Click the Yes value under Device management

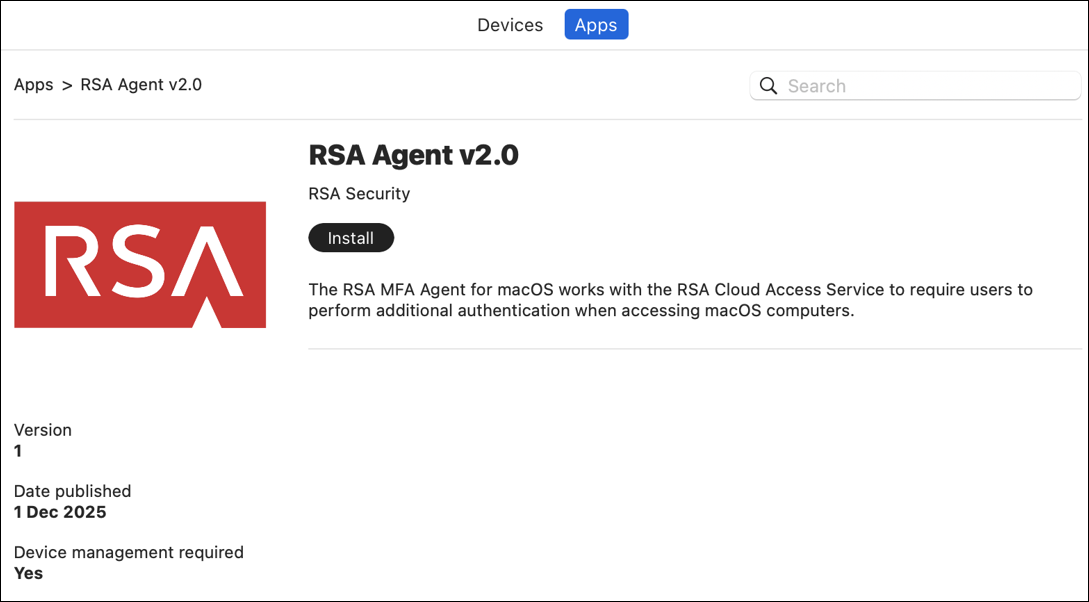point(28,573)
